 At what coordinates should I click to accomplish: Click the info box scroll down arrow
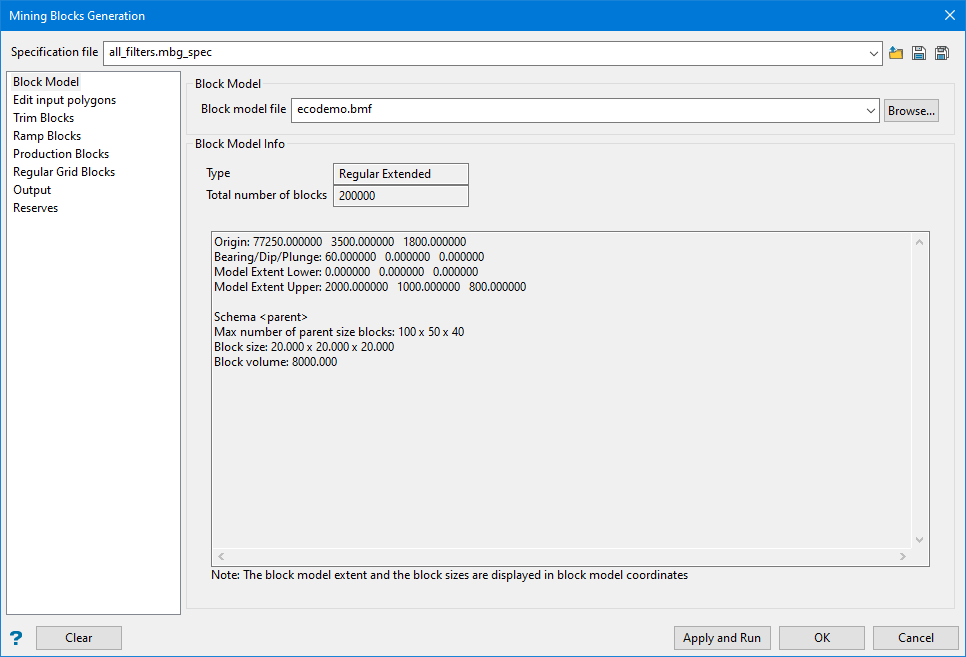pyautogui.click(x=919, y=539)
